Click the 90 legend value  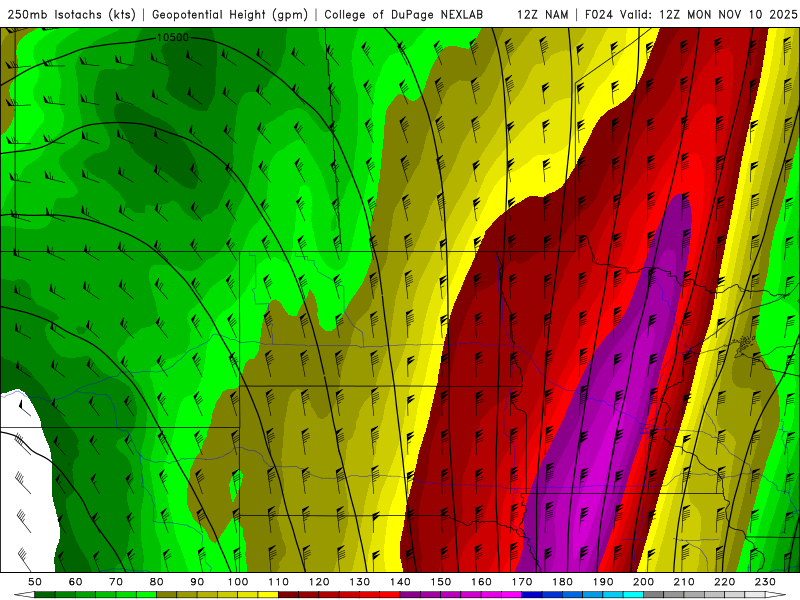coord(197,582)
